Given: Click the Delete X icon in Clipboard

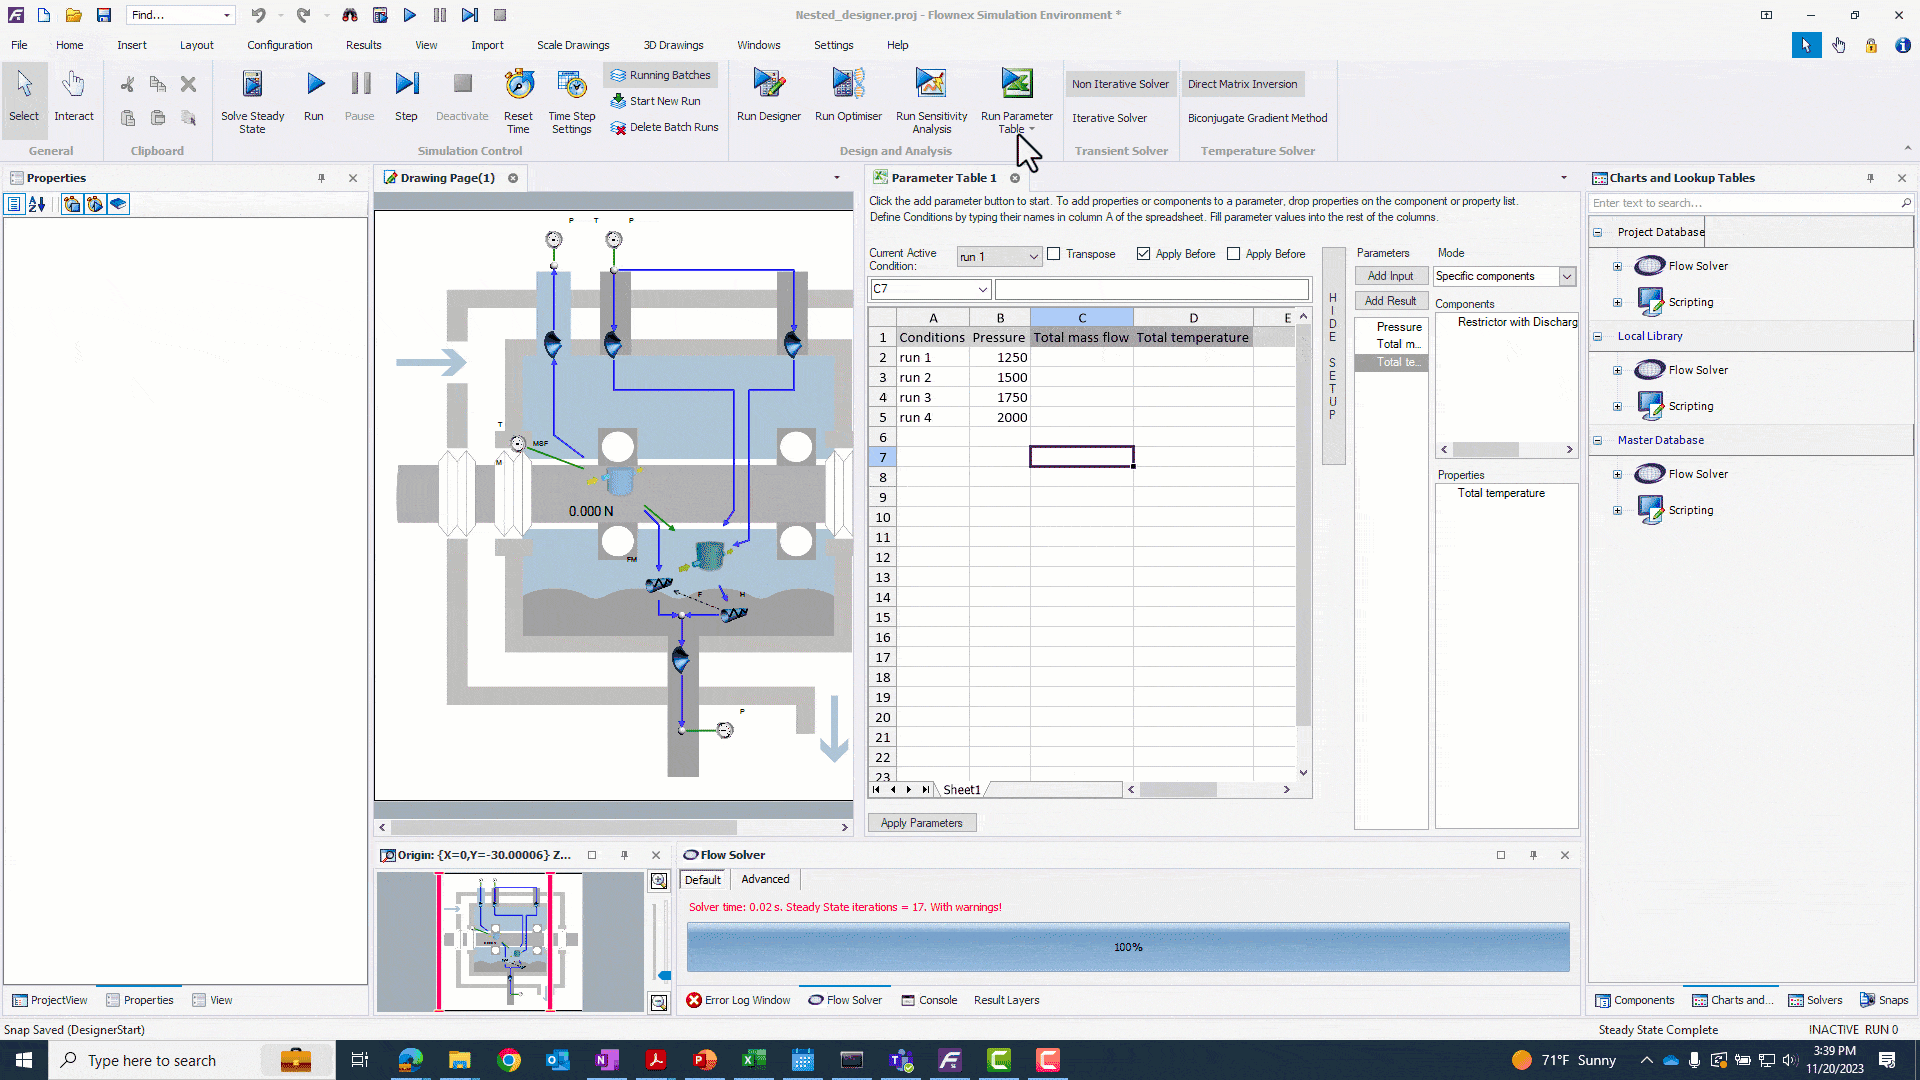Looking at the screenshot, I should click(188, 84).
